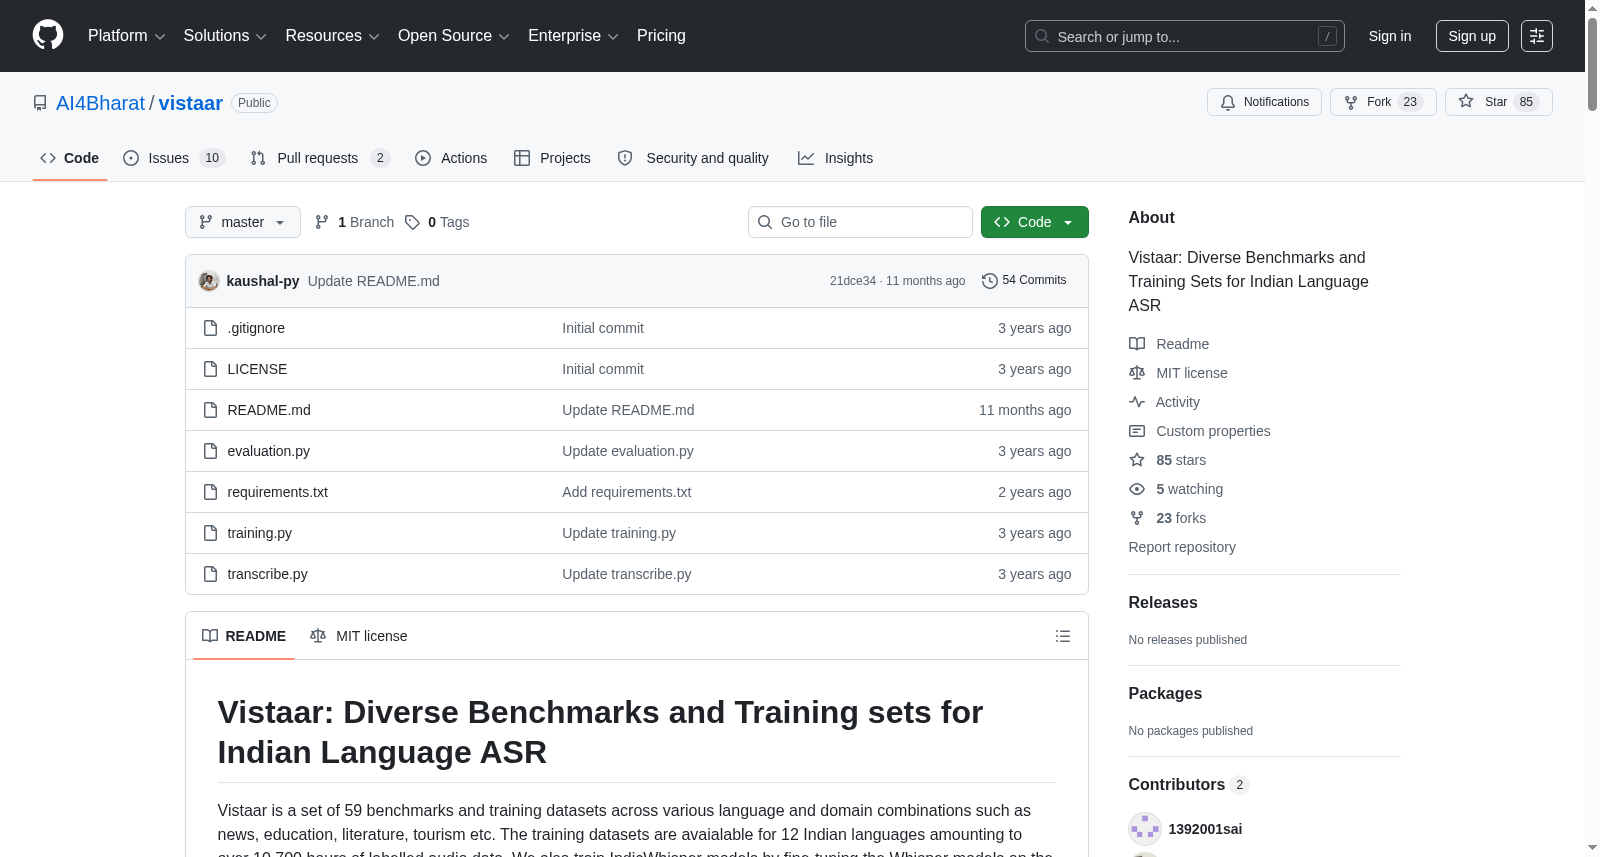Click the pulse icon beside Activity

tap(1137, 402)
